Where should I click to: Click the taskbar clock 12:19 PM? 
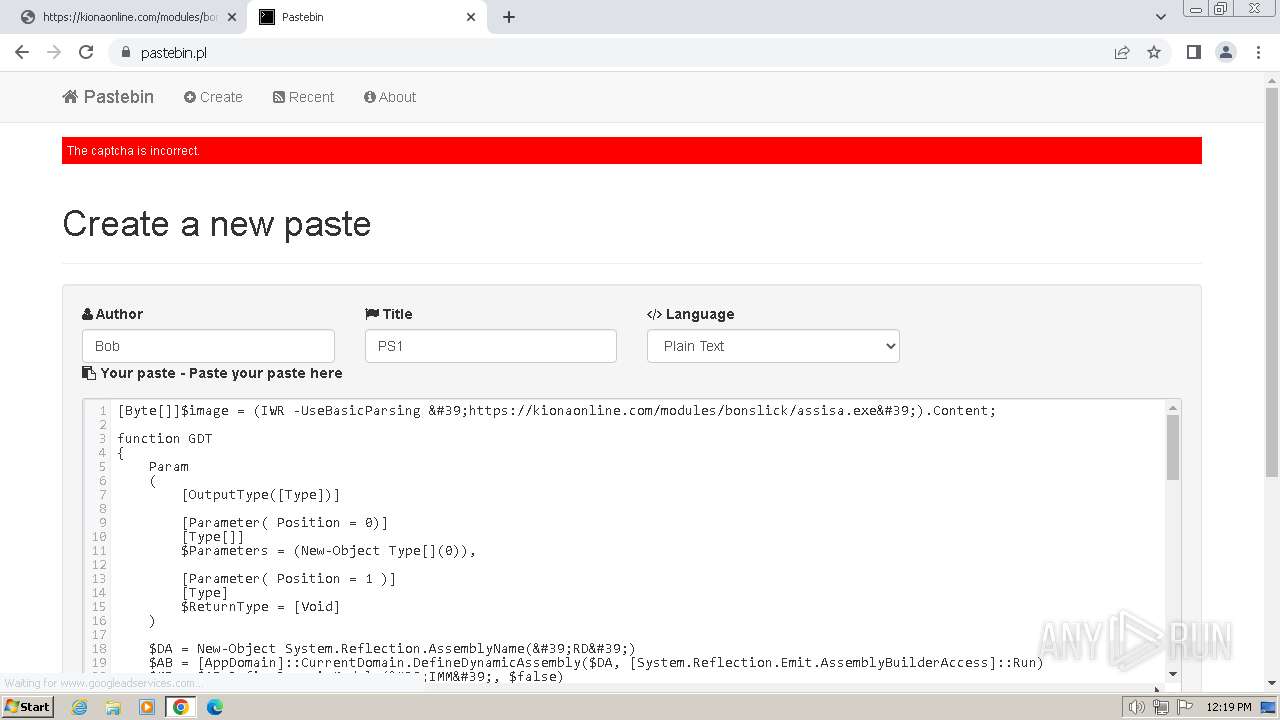[x=1229, y=707]
